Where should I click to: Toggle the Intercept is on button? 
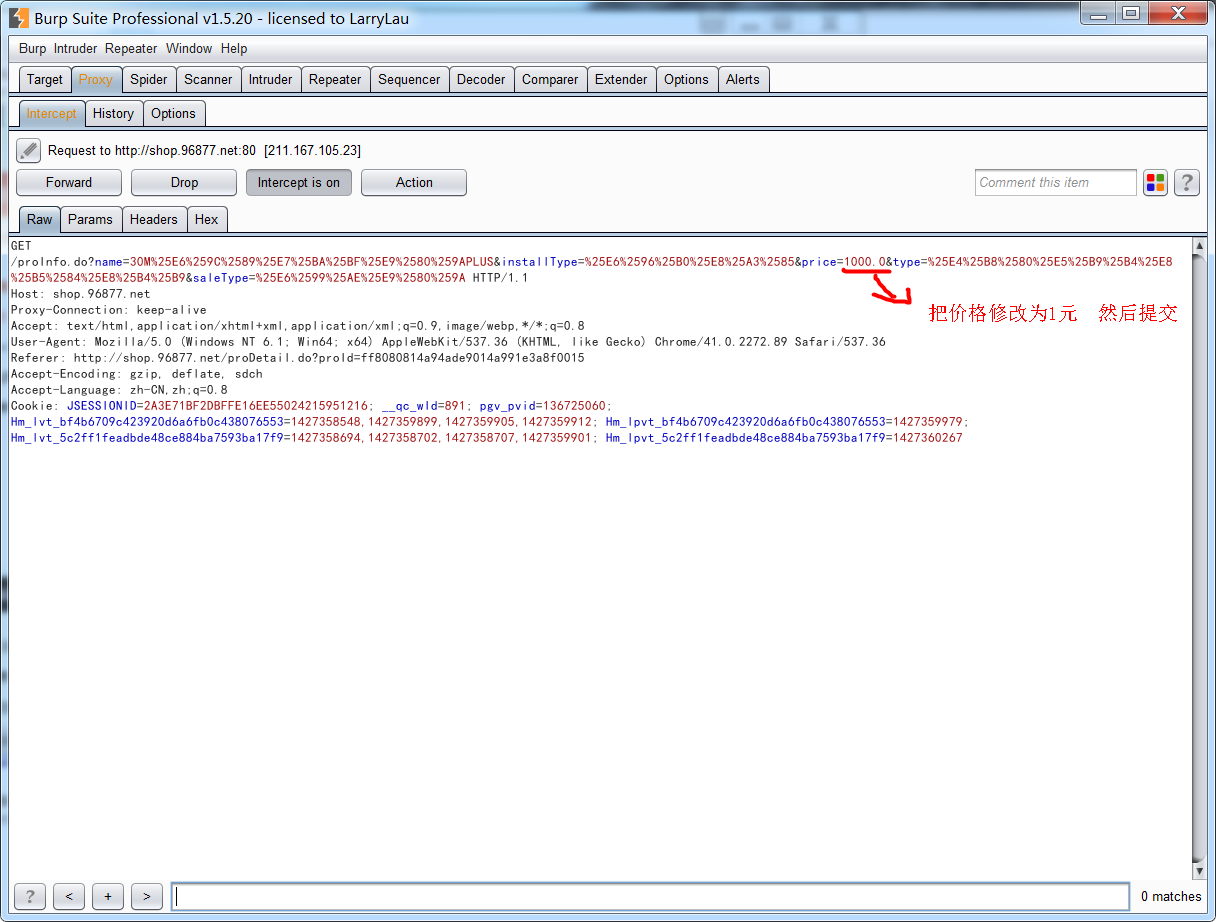(298, 183)
